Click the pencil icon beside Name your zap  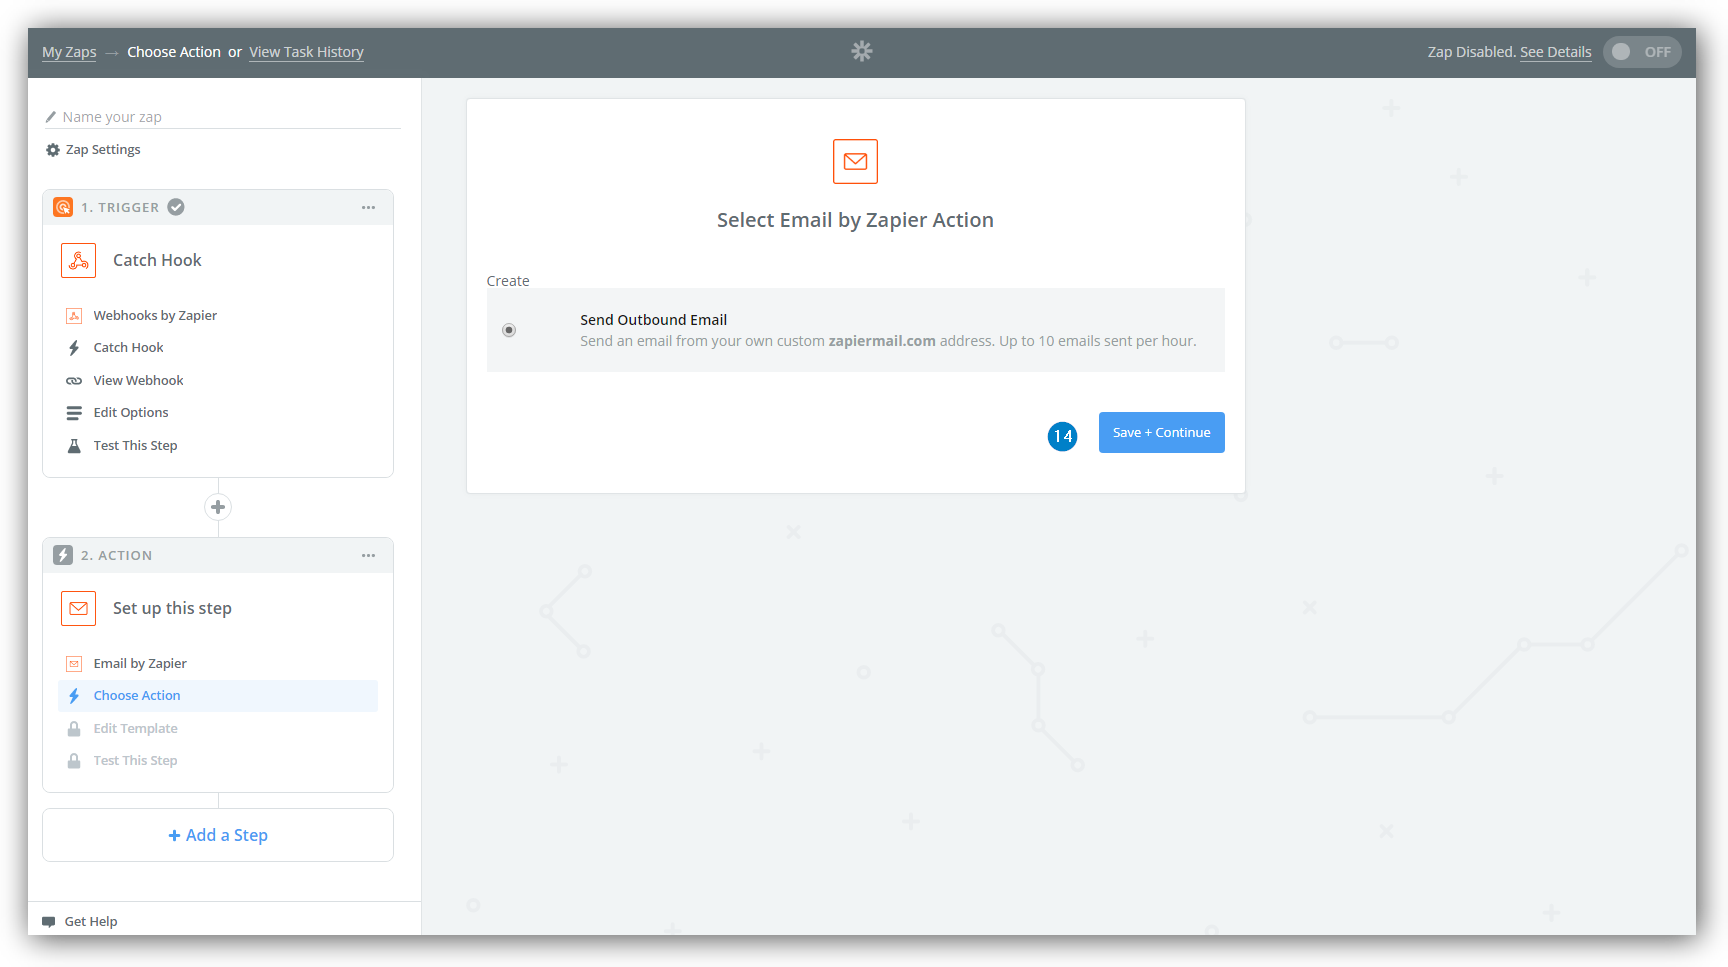pyautogui.click(x=51, y=117)
